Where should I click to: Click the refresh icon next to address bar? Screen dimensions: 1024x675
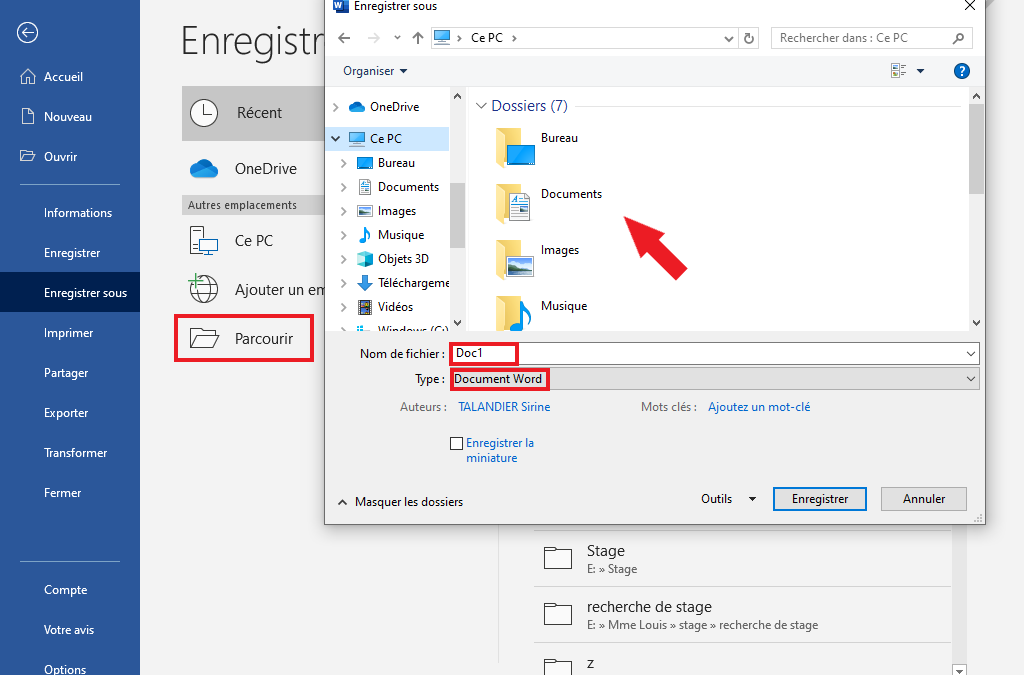750,38
